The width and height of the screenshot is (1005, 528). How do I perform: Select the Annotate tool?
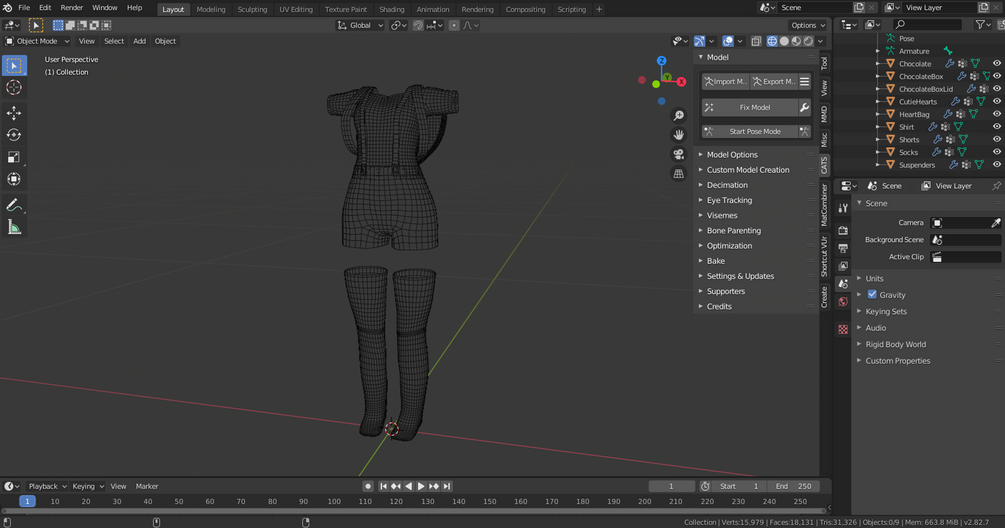click(14, 205)
